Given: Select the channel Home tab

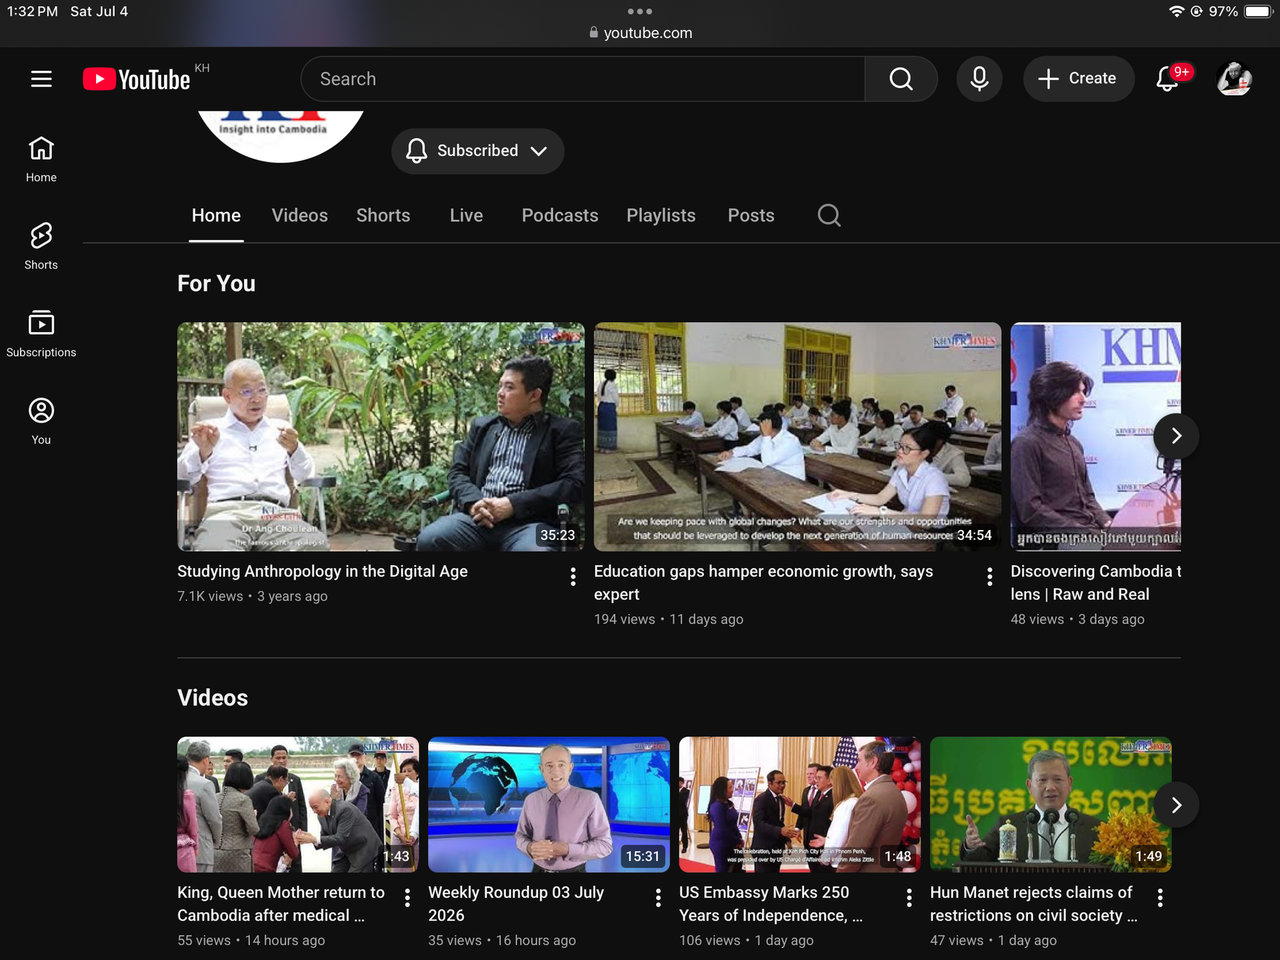Looking at the screenshot, I should (x=216, y=215).
